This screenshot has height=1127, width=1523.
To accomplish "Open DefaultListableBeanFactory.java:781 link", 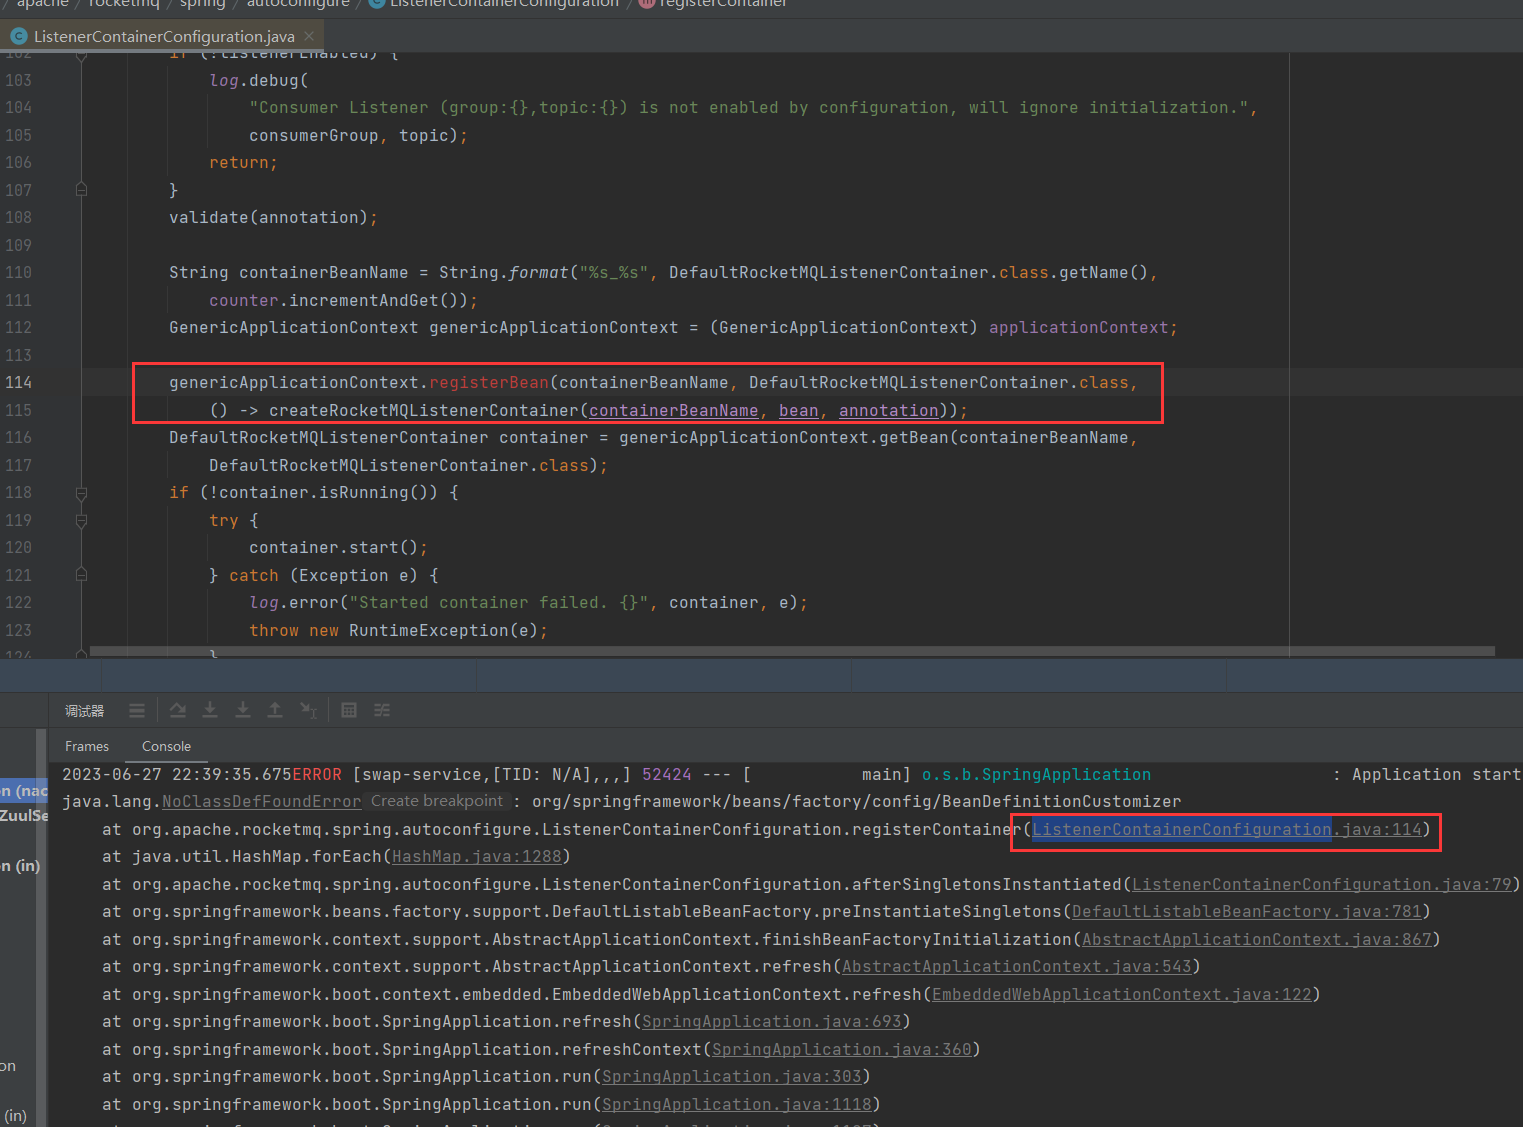I will (x=1247, y=912).
